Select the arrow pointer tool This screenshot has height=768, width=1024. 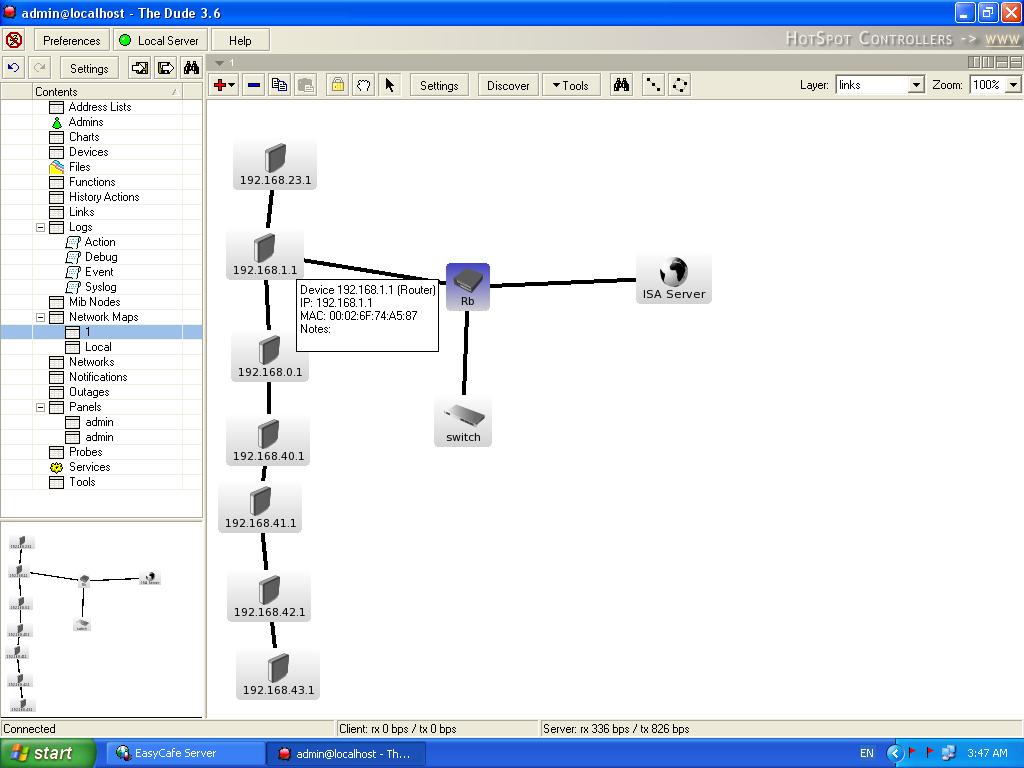click(x=390, y=85)
